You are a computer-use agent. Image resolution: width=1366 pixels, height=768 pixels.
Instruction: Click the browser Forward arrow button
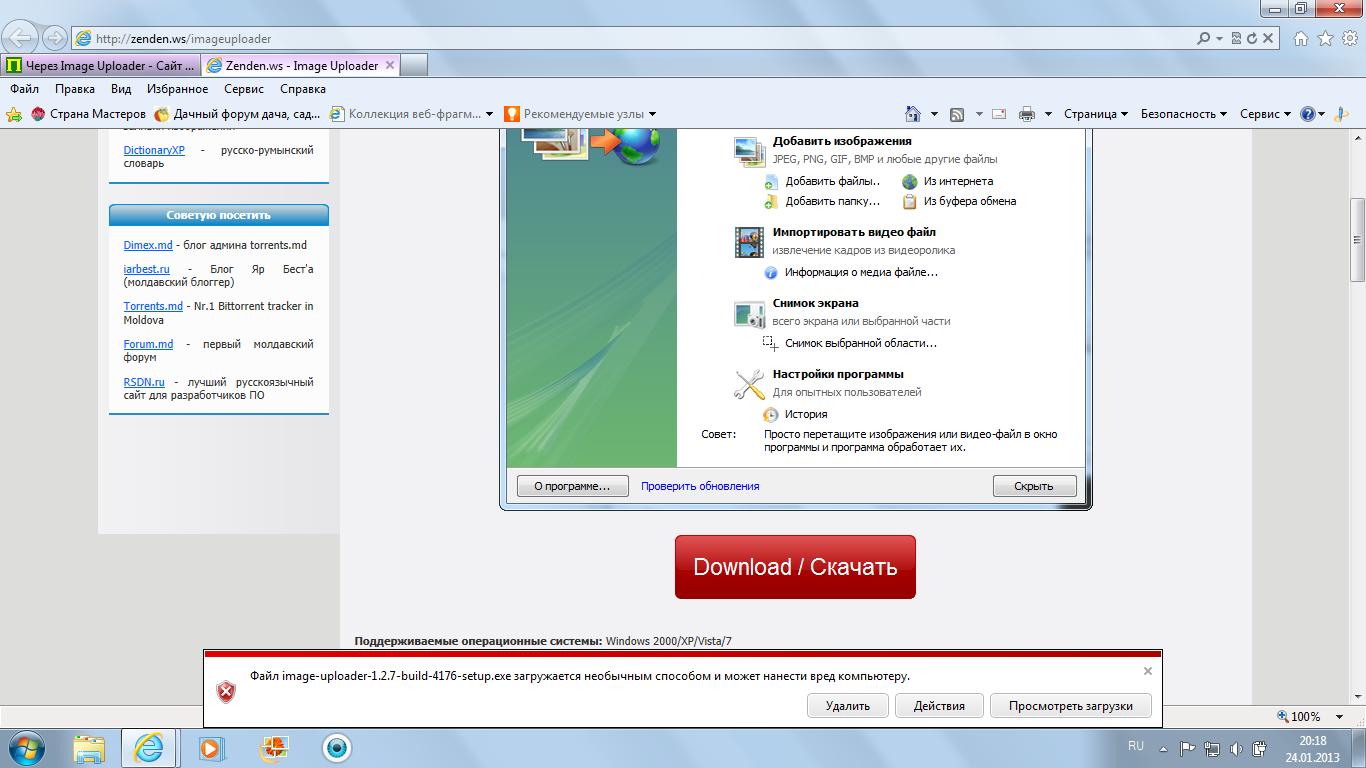pos(54,38)
